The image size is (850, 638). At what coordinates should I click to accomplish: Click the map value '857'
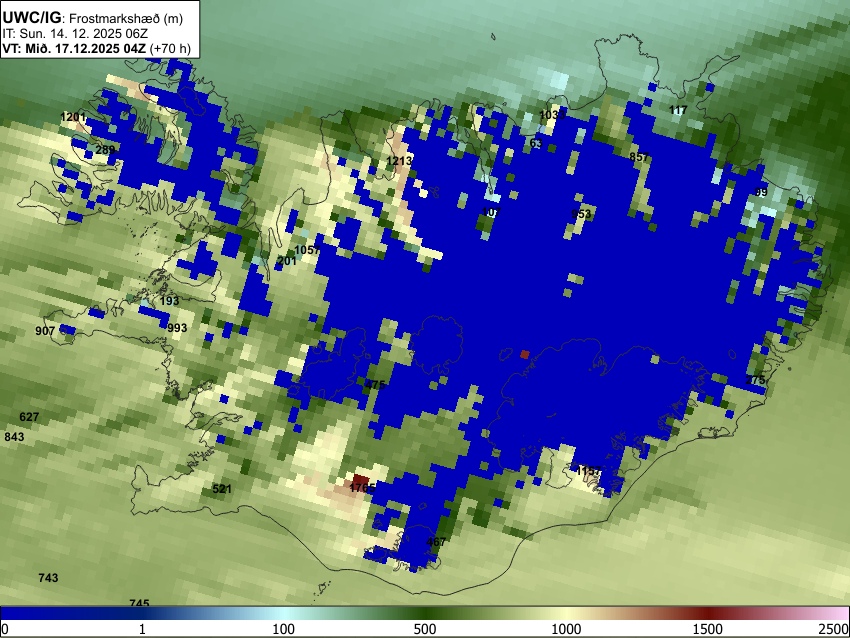tap(639, 157)
